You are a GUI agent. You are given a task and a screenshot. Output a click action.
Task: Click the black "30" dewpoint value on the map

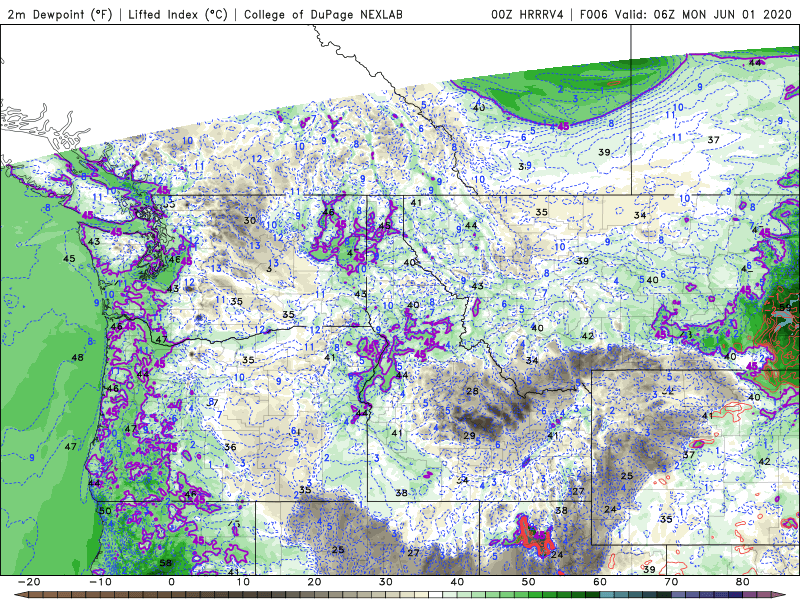pos(250,220)
